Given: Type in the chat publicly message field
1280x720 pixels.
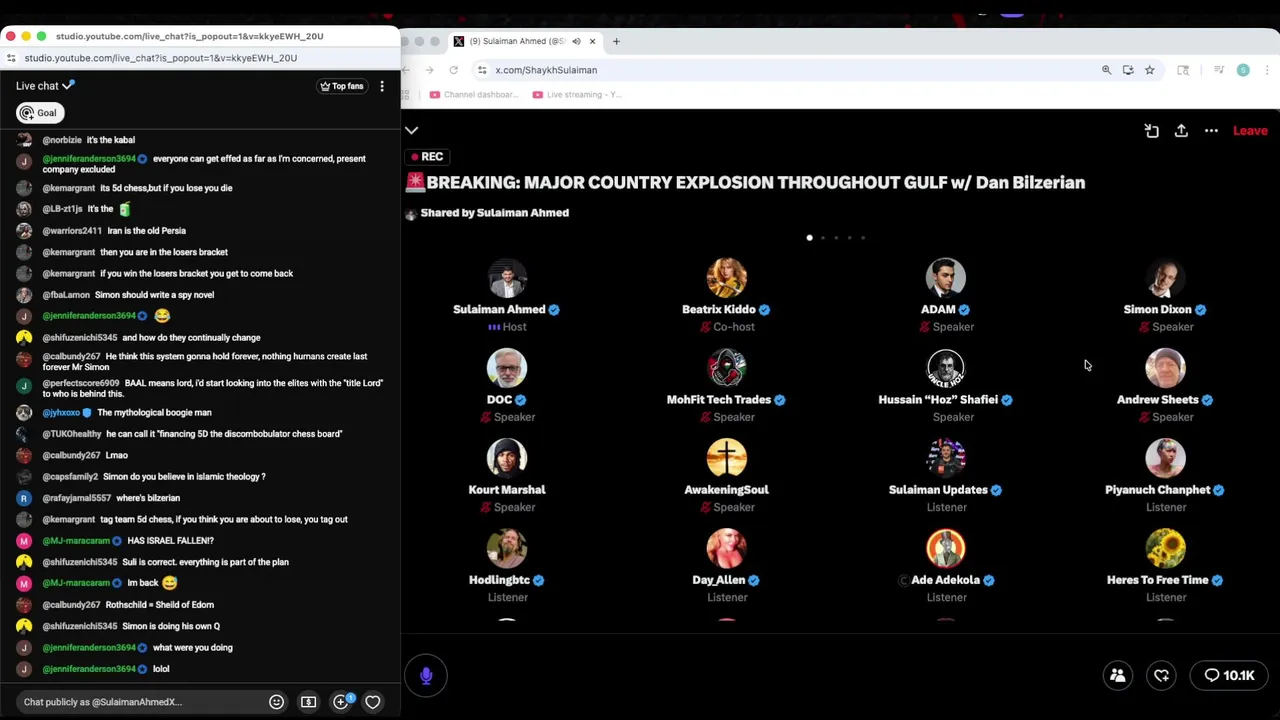Looking at the screenshot, I should 140,702.
